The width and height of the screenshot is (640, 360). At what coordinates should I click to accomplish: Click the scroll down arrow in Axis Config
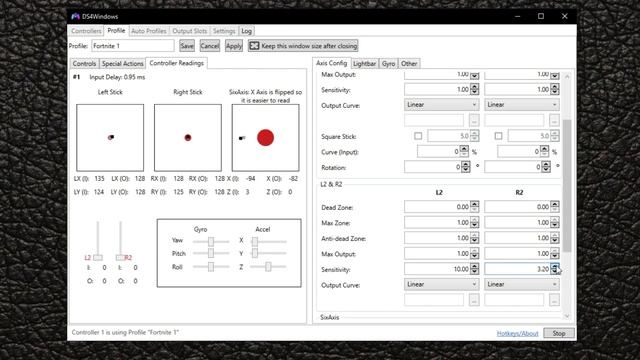pyautogui.click(x=567, y=316)
